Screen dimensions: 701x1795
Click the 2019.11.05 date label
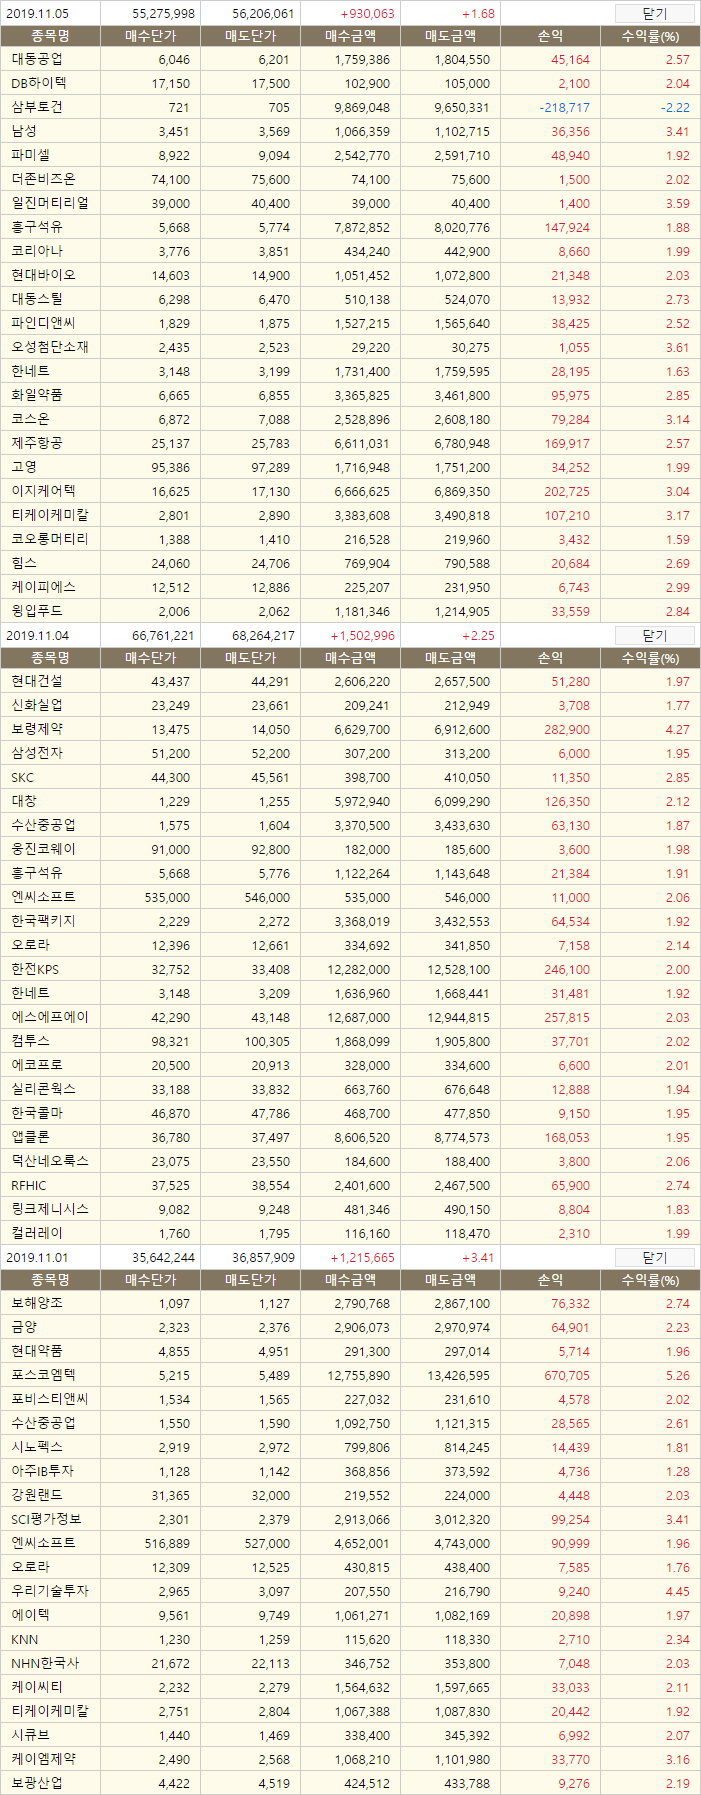[37, 14]
